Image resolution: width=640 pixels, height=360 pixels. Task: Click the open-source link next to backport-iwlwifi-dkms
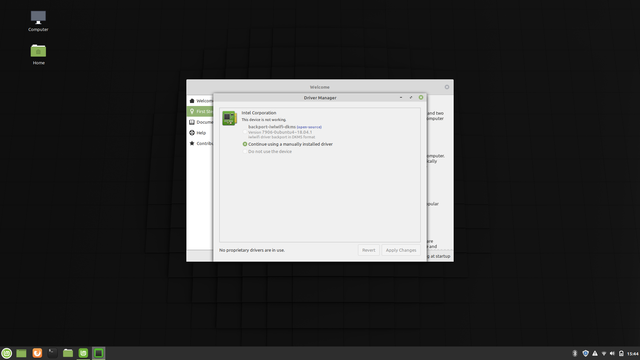point(309,127)
